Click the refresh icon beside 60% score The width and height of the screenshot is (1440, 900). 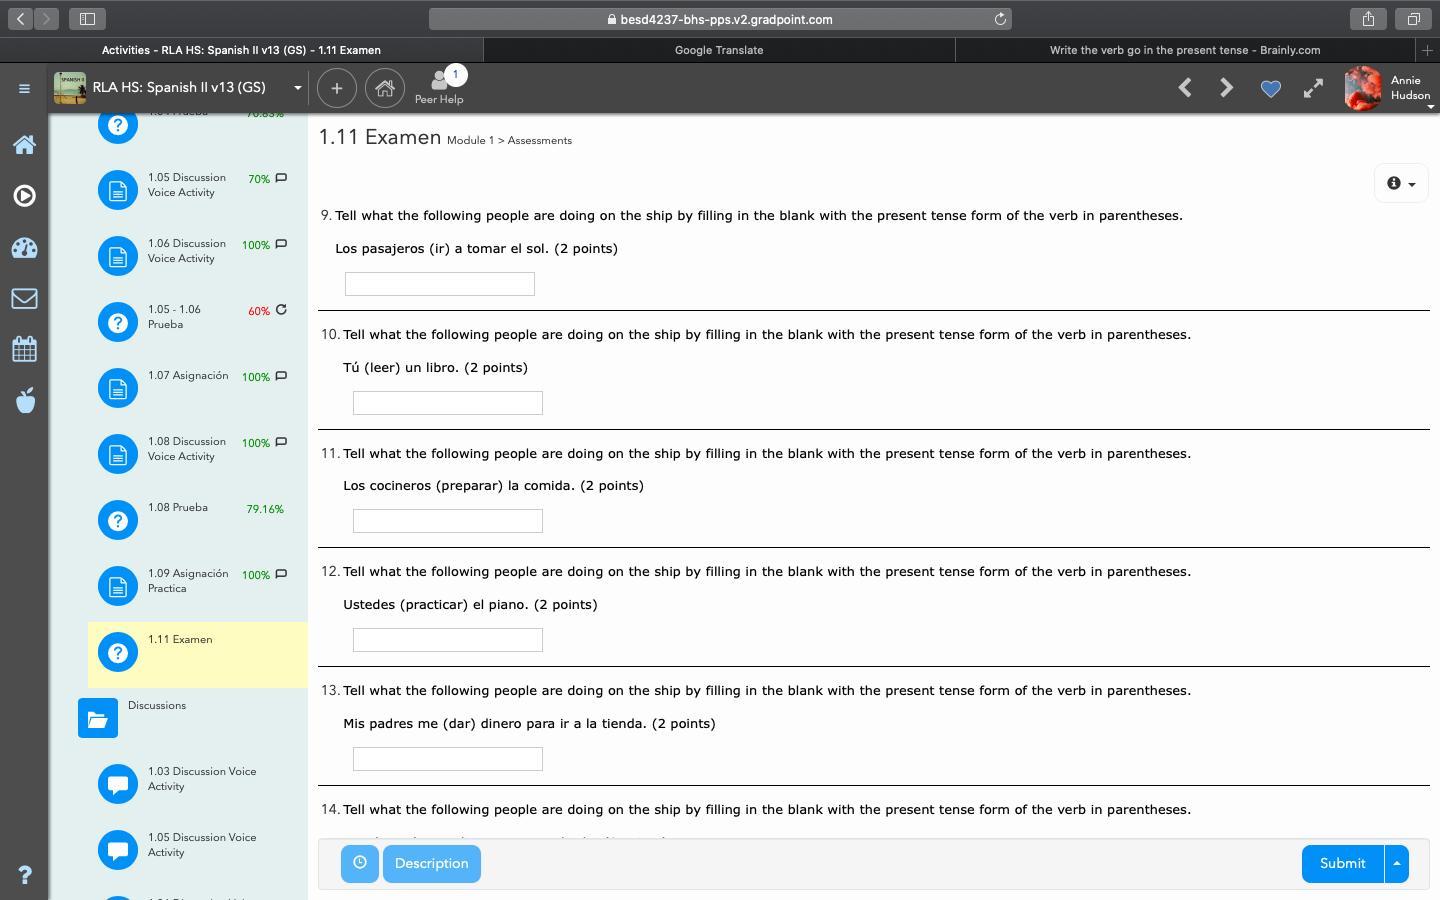[x=281, y=310]
